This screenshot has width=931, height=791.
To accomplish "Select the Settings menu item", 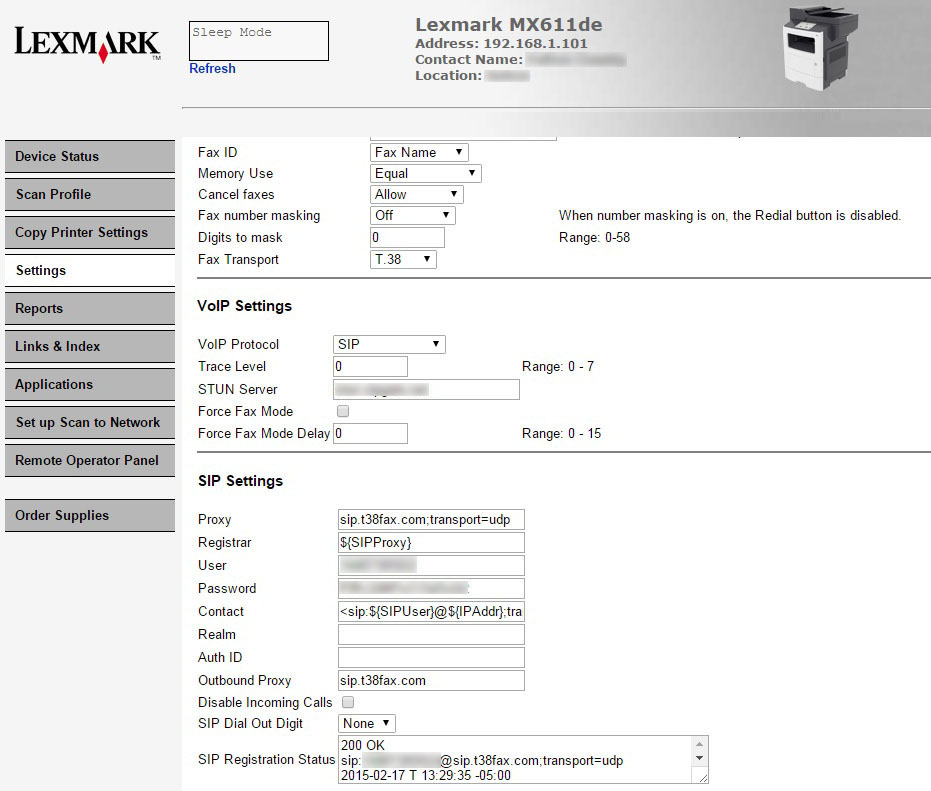I will (90, 270).
